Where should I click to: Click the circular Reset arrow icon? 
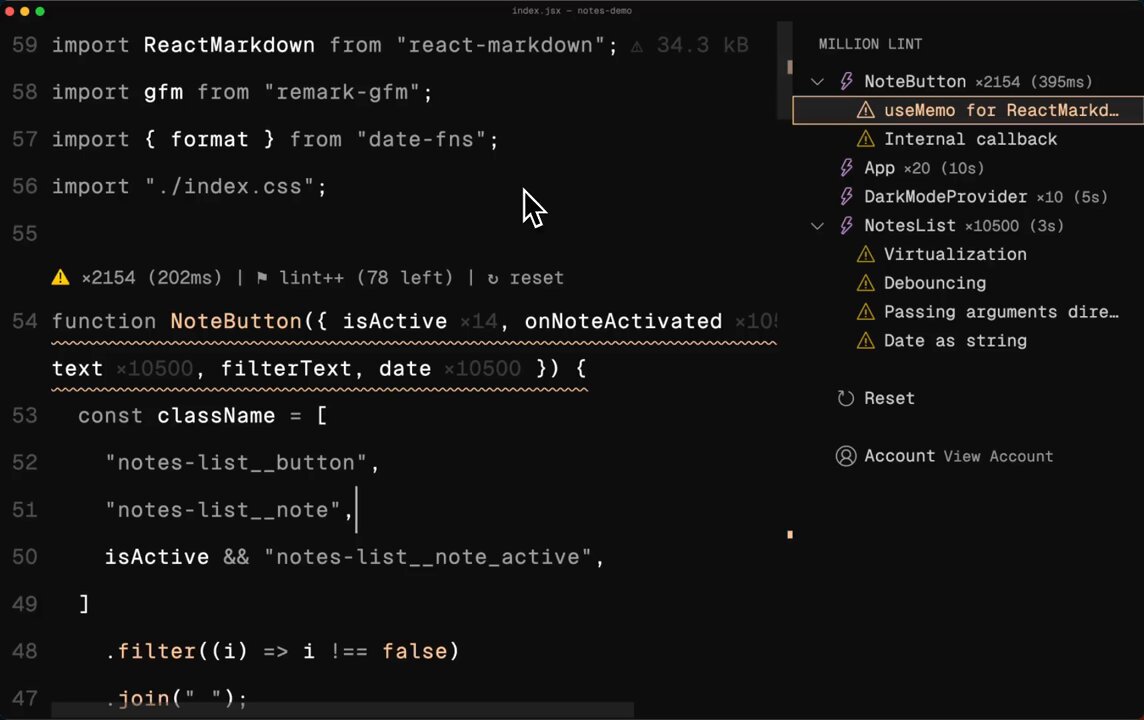coord(846,398)
